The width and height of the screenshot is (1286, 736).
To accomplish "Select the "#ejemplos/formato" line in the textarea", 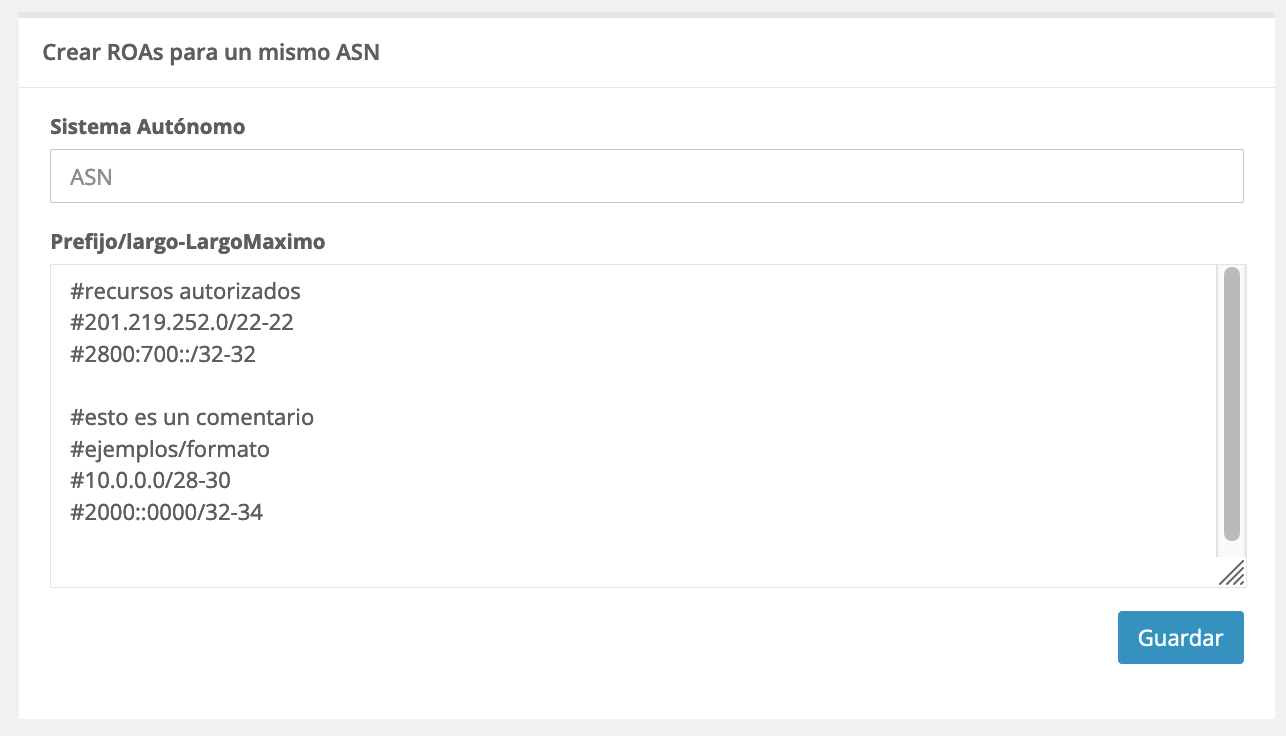I will click(x=170, y=449).
